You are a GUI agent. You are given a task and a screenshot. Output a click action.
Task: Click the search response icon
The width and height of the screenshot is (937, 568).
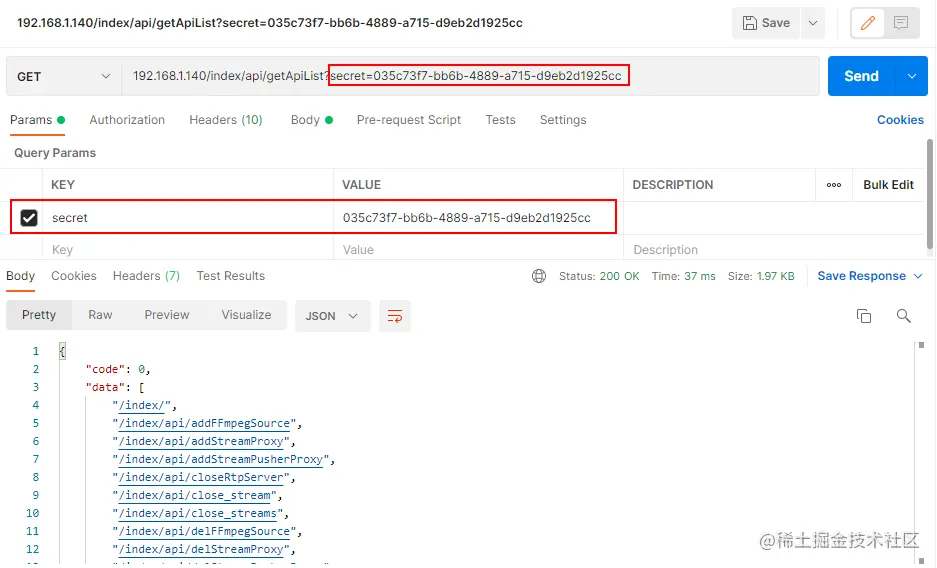pos(904,316)
